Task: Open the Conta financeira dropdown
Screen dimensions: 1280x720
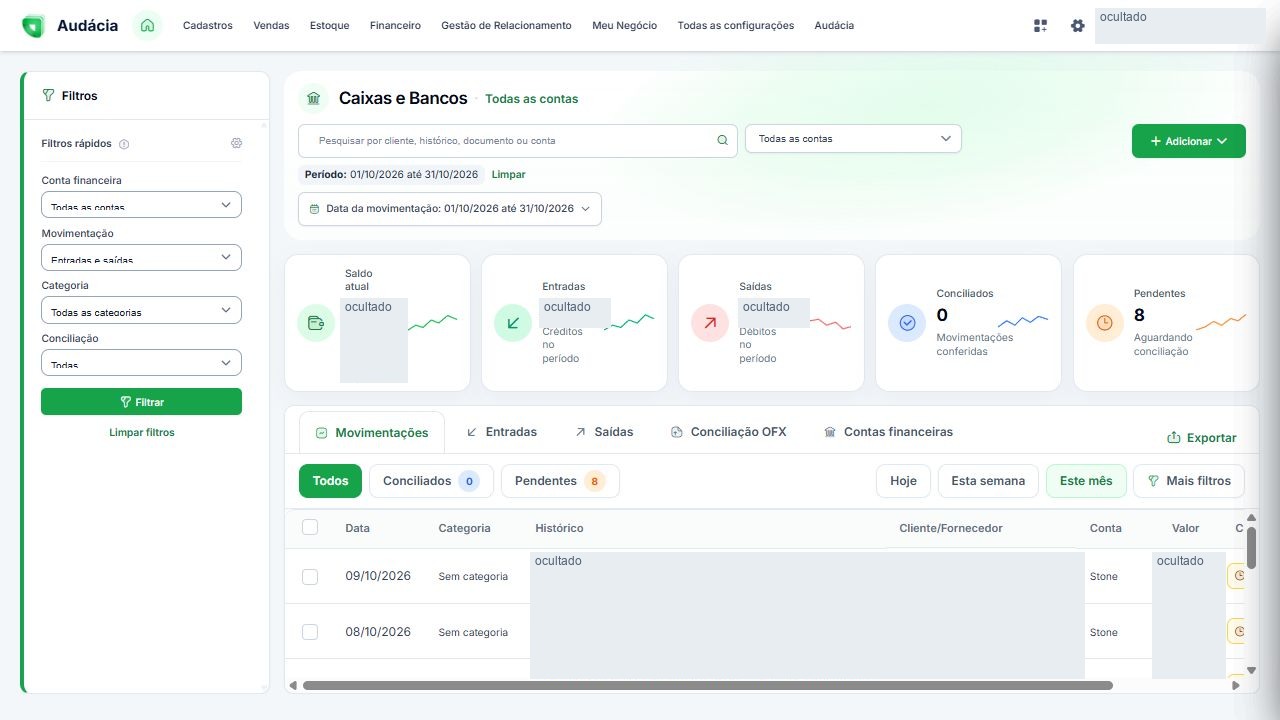Action: pyautogui.click(x=141, y=205)
